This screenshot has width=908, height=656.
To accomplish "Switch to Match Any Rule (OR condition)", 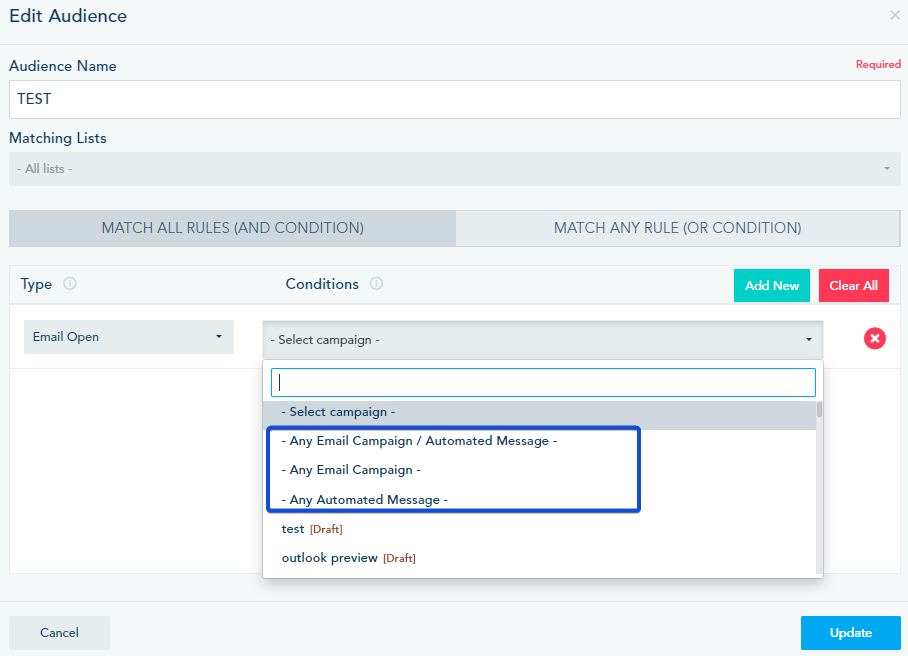I will tap(677, 228).
